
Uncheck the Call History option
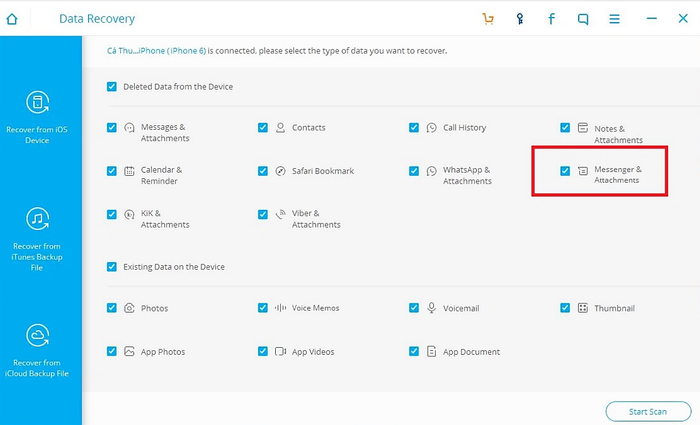pos(414,128)
